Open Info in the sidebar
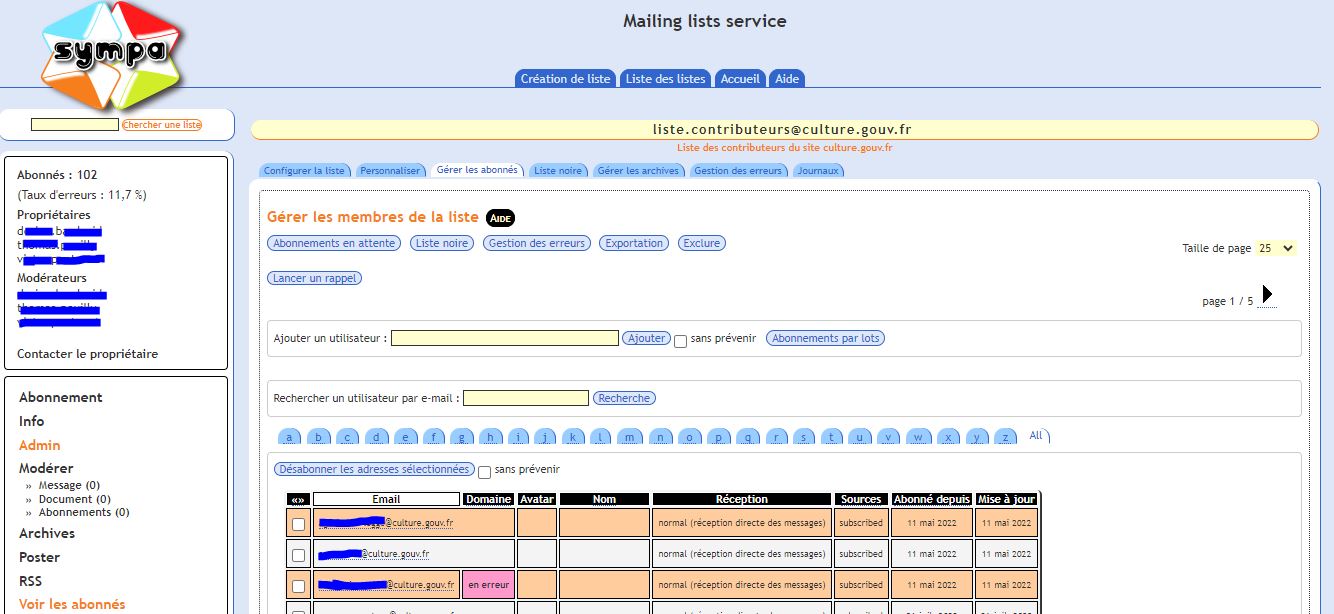1334x614 pixels. coord(32,421)
